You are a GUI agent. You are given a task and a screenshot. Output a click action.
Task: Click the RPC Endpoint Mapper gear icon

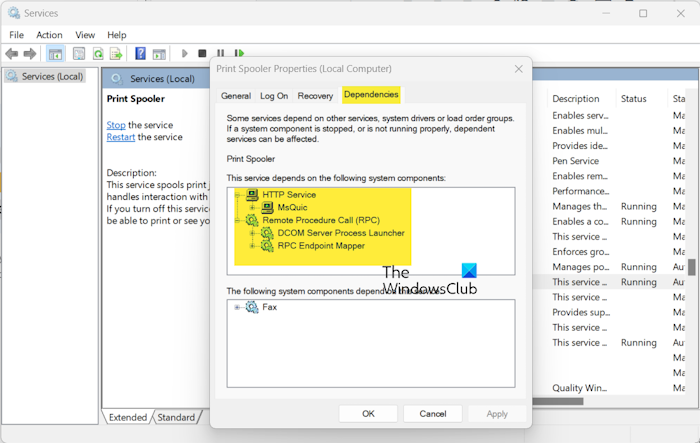point(267,246)
